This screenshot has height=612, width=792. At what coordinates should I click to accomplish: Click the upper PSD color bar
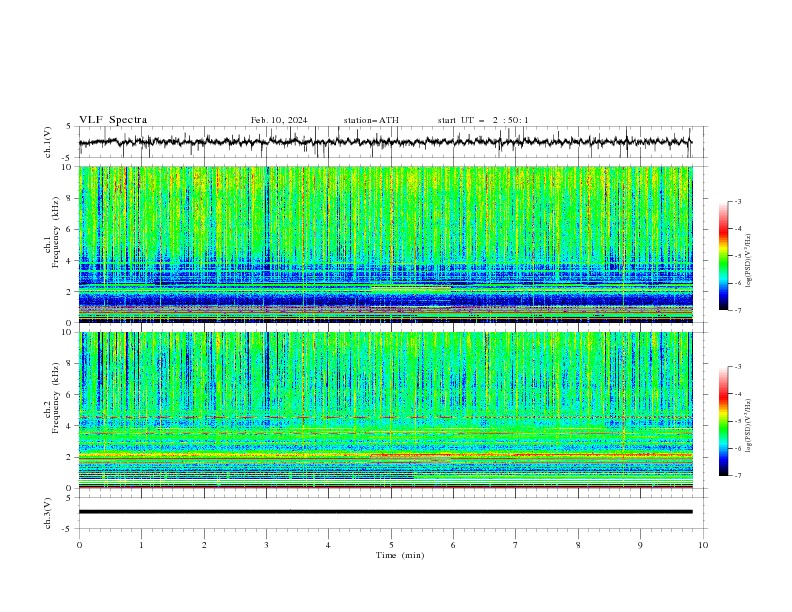tap(723, 256)
